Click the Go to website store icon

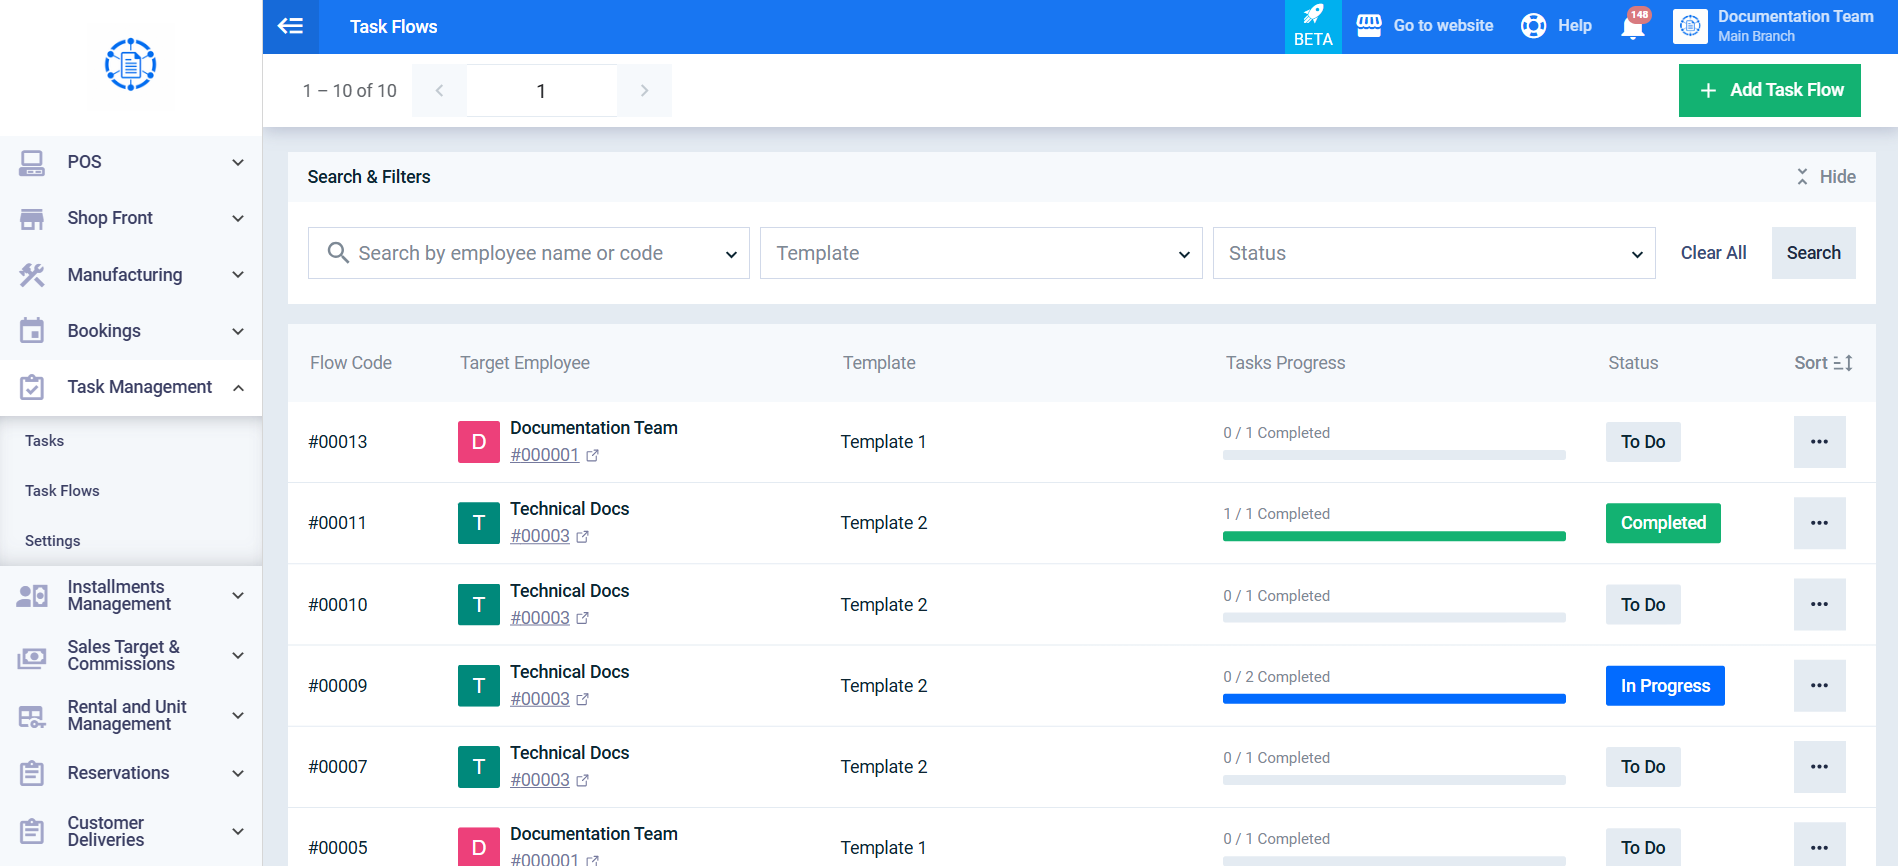tap(1369, 26)
